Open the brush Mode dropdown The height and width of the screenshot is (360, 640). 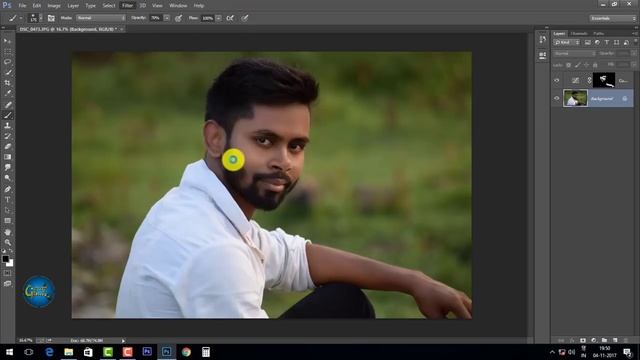pyautogui.click(x=101, y=18)
